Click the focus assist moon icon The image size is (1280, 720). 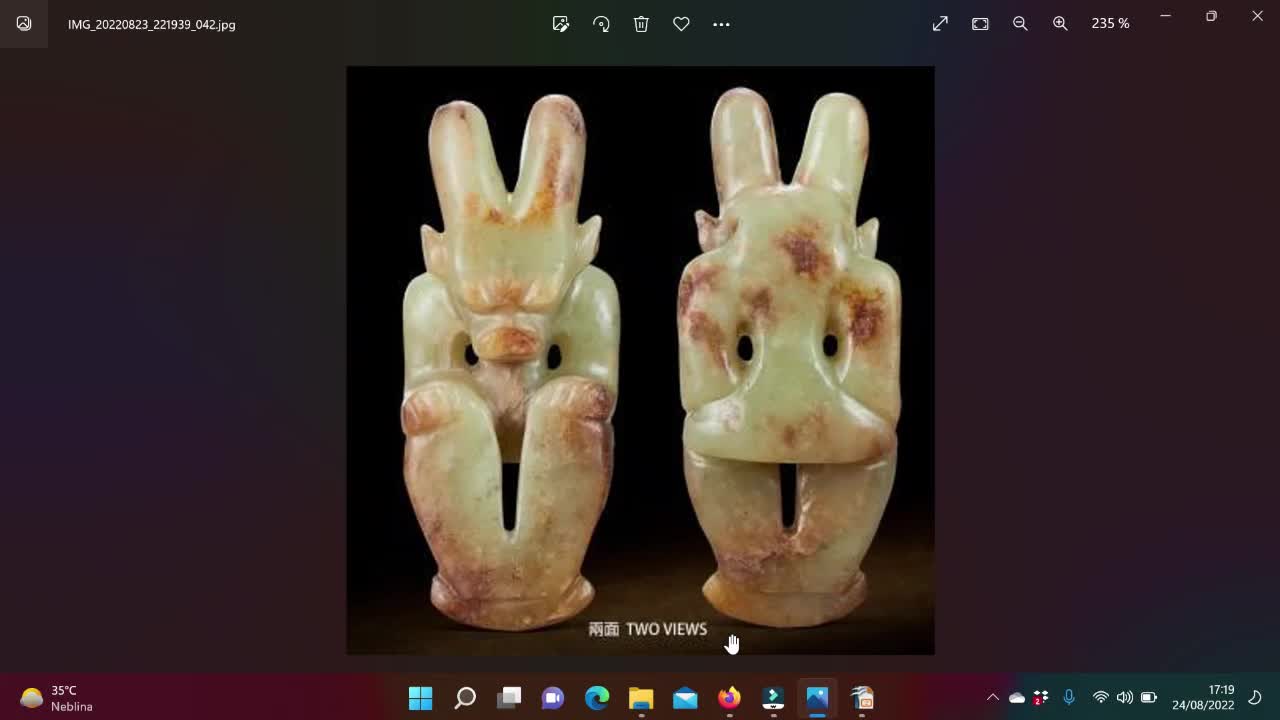pos(1255,697)
